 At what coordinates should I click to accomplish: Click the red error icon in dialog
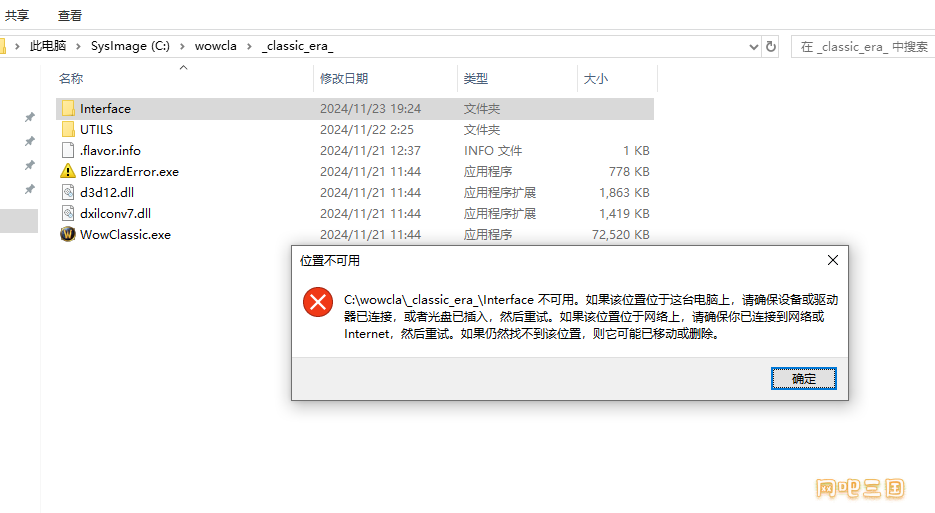pyautogui.click(x=318, y=302)
